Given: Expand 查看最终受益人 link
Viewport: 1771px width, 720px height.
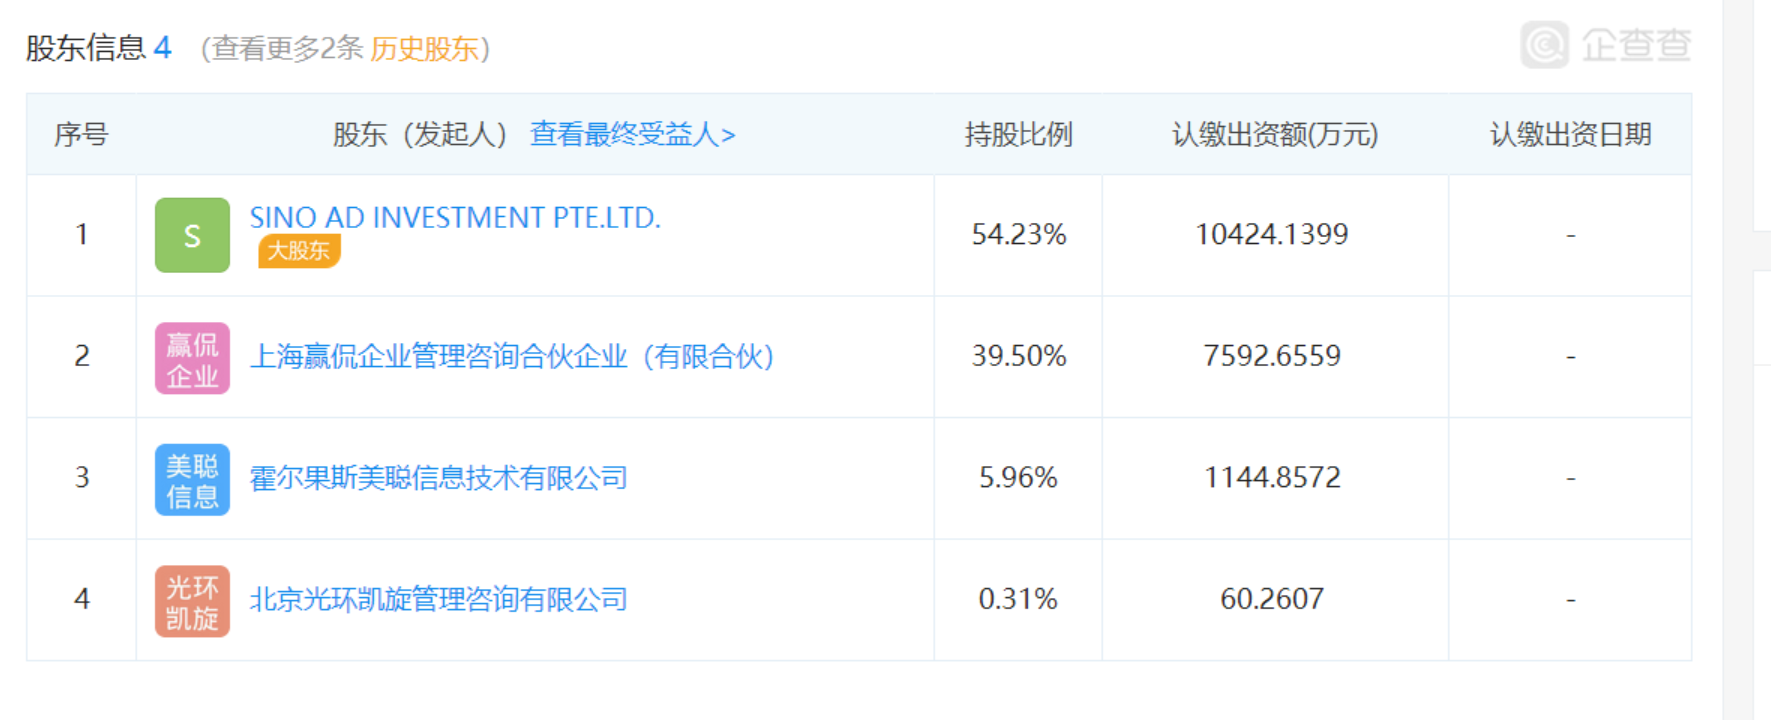Looking at the screenshot, I should (632, 134).
